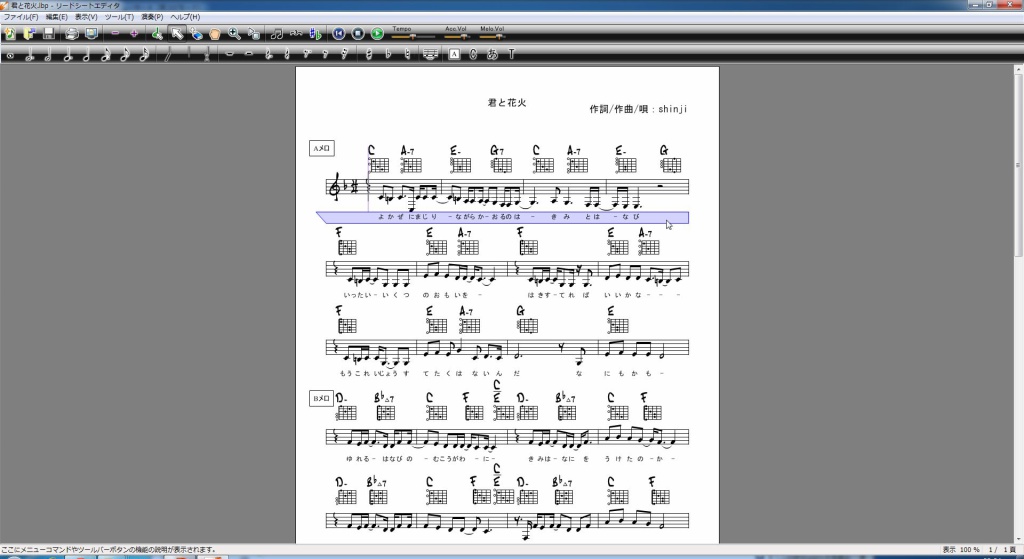Image resolution: width=1024 pixels, height=559 pixels.
Task: Click the highlighted lyrics line in the score
Action: point(502,217)
